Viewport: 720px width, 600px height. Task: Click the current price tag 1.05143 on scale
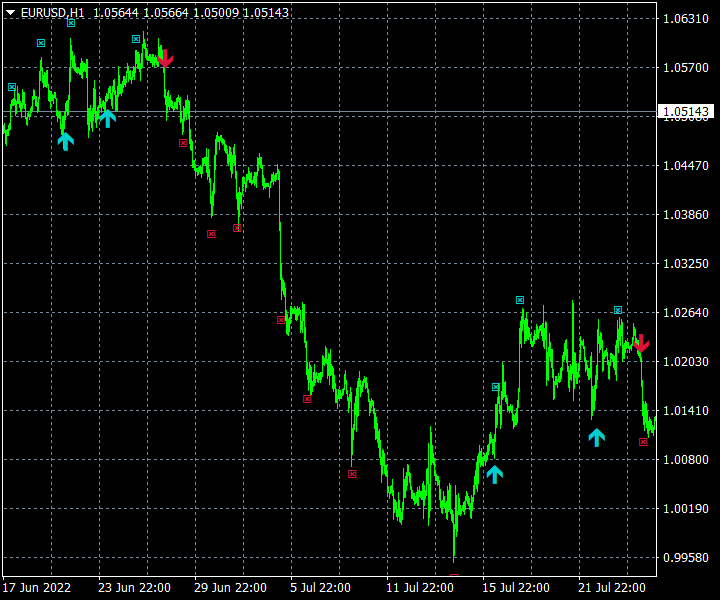click(686, 112)
